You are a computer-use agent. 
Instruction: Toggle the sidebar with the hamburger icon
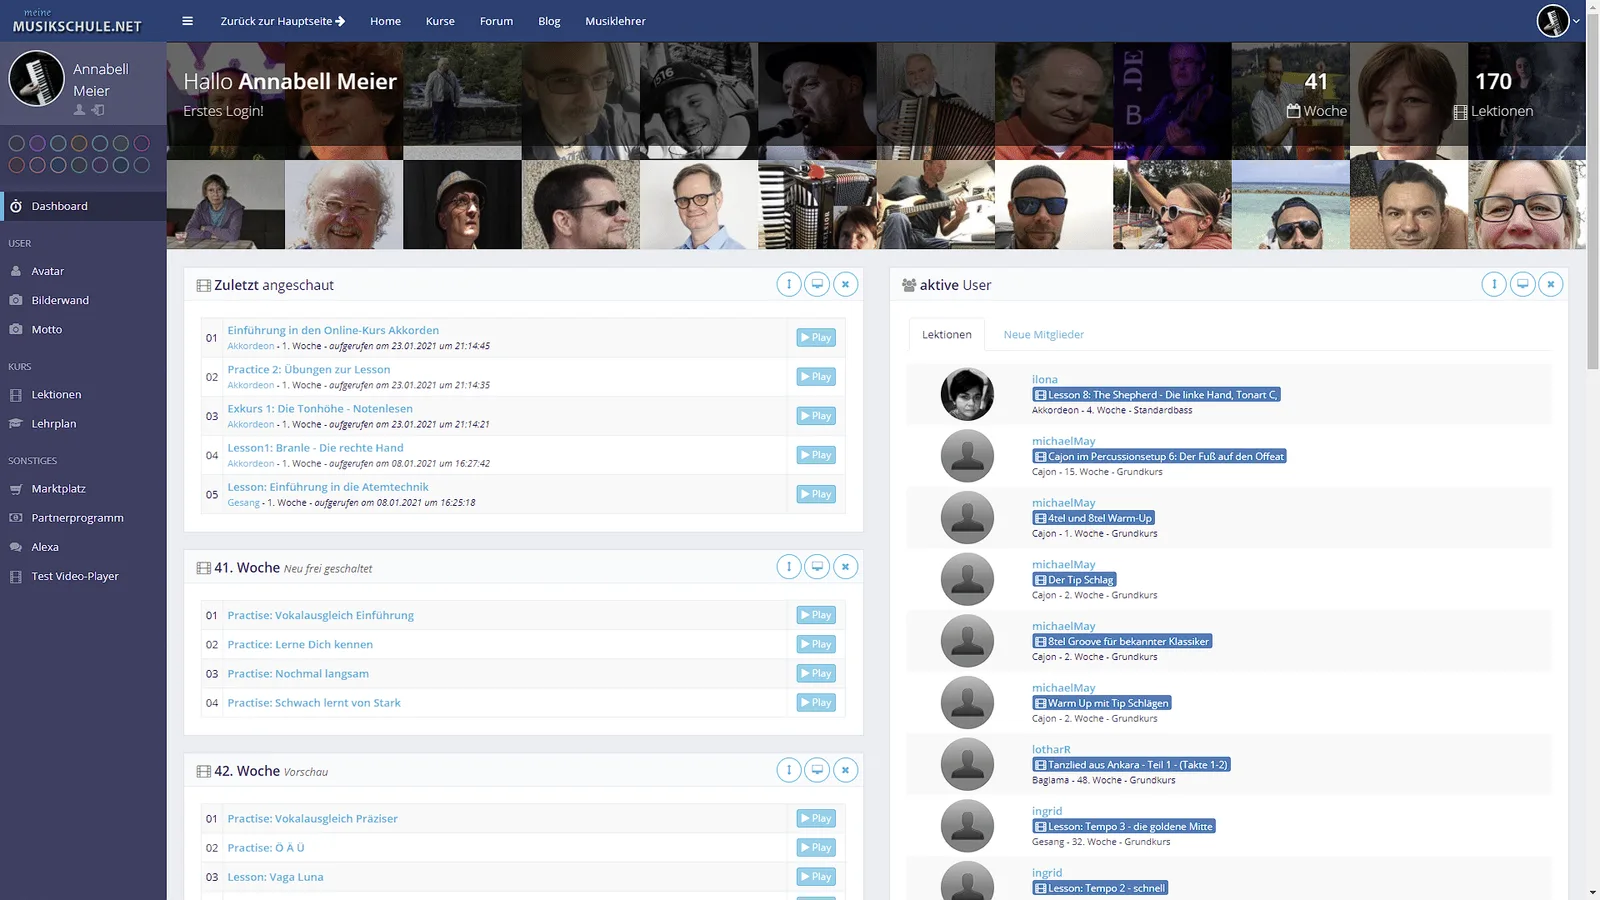point(187,21)
